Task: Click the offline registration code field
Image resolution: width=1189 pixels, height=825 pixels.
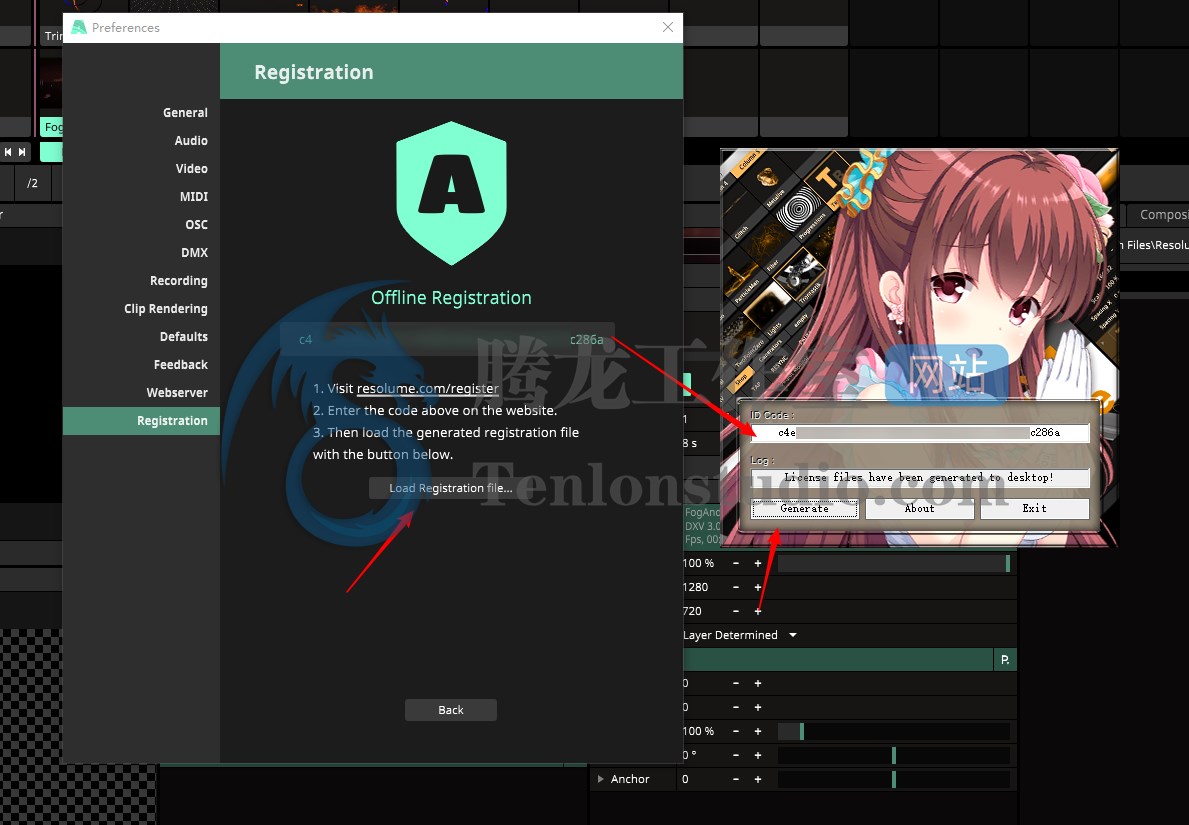Action: (x=447, y=339)
